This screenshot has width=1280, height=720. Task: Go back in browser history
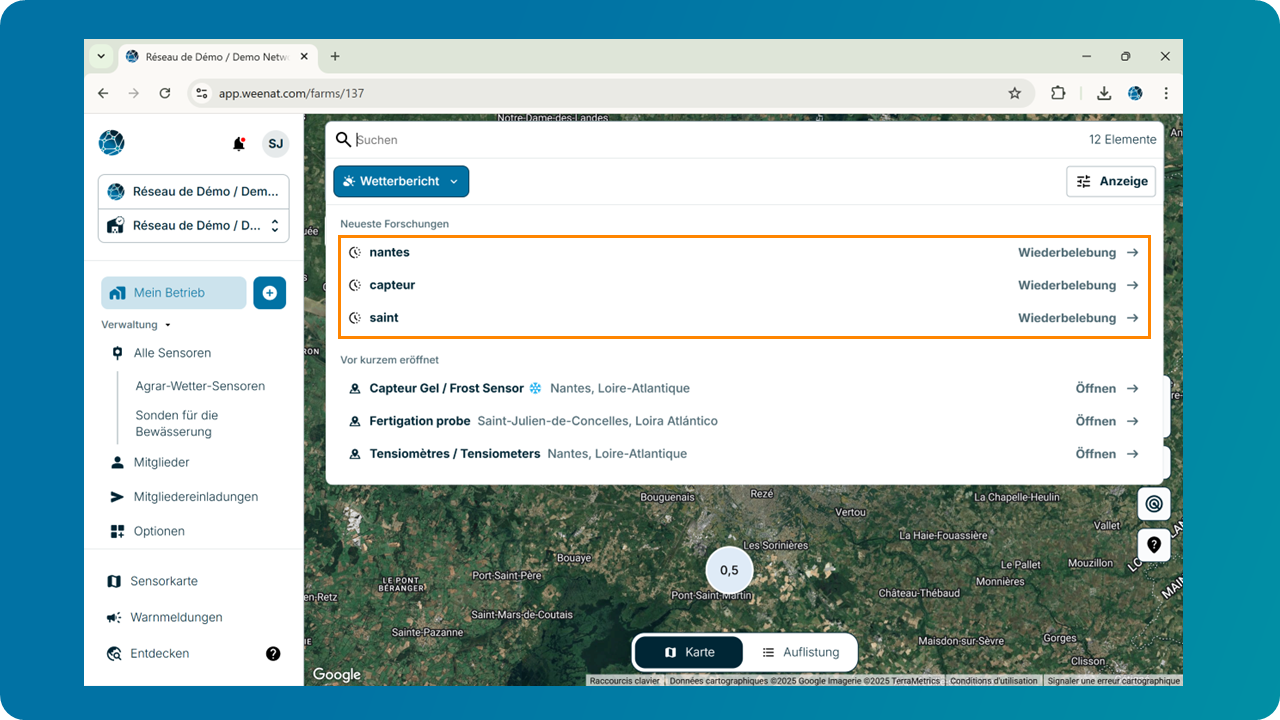coord(103,93)
